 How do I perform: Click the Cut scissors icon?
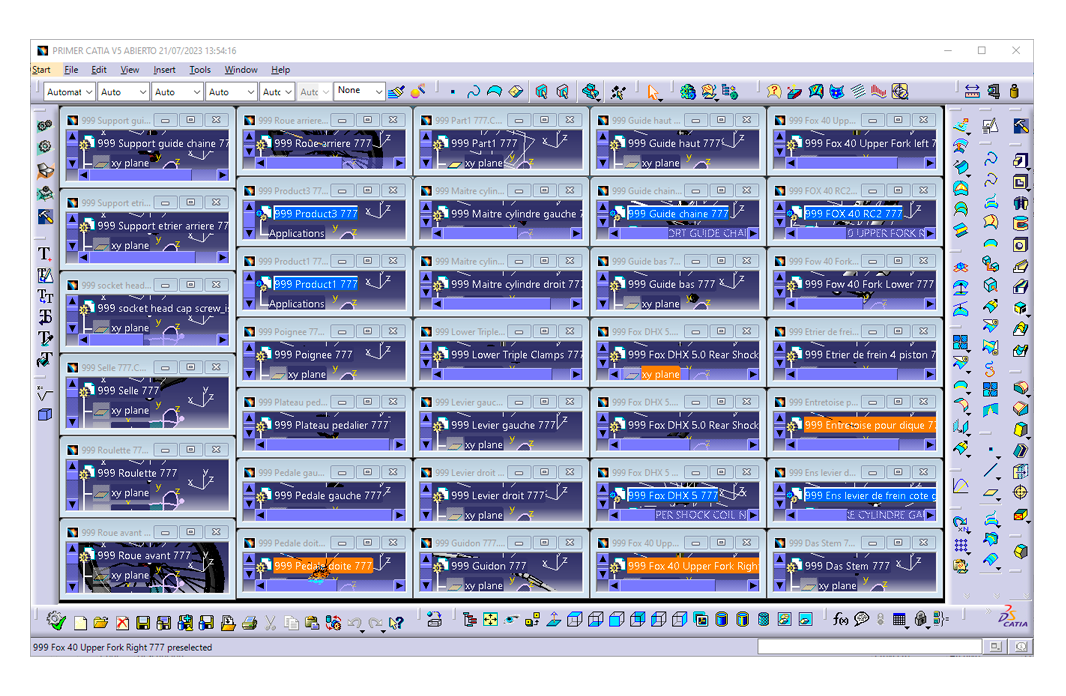(270, 623)
